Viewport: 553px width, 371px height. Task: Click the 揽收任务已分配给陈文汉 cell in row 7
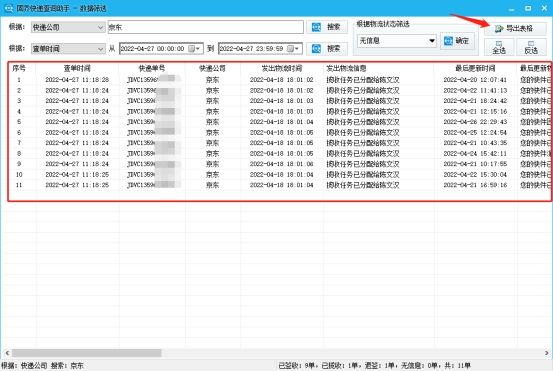pos(363,143)
